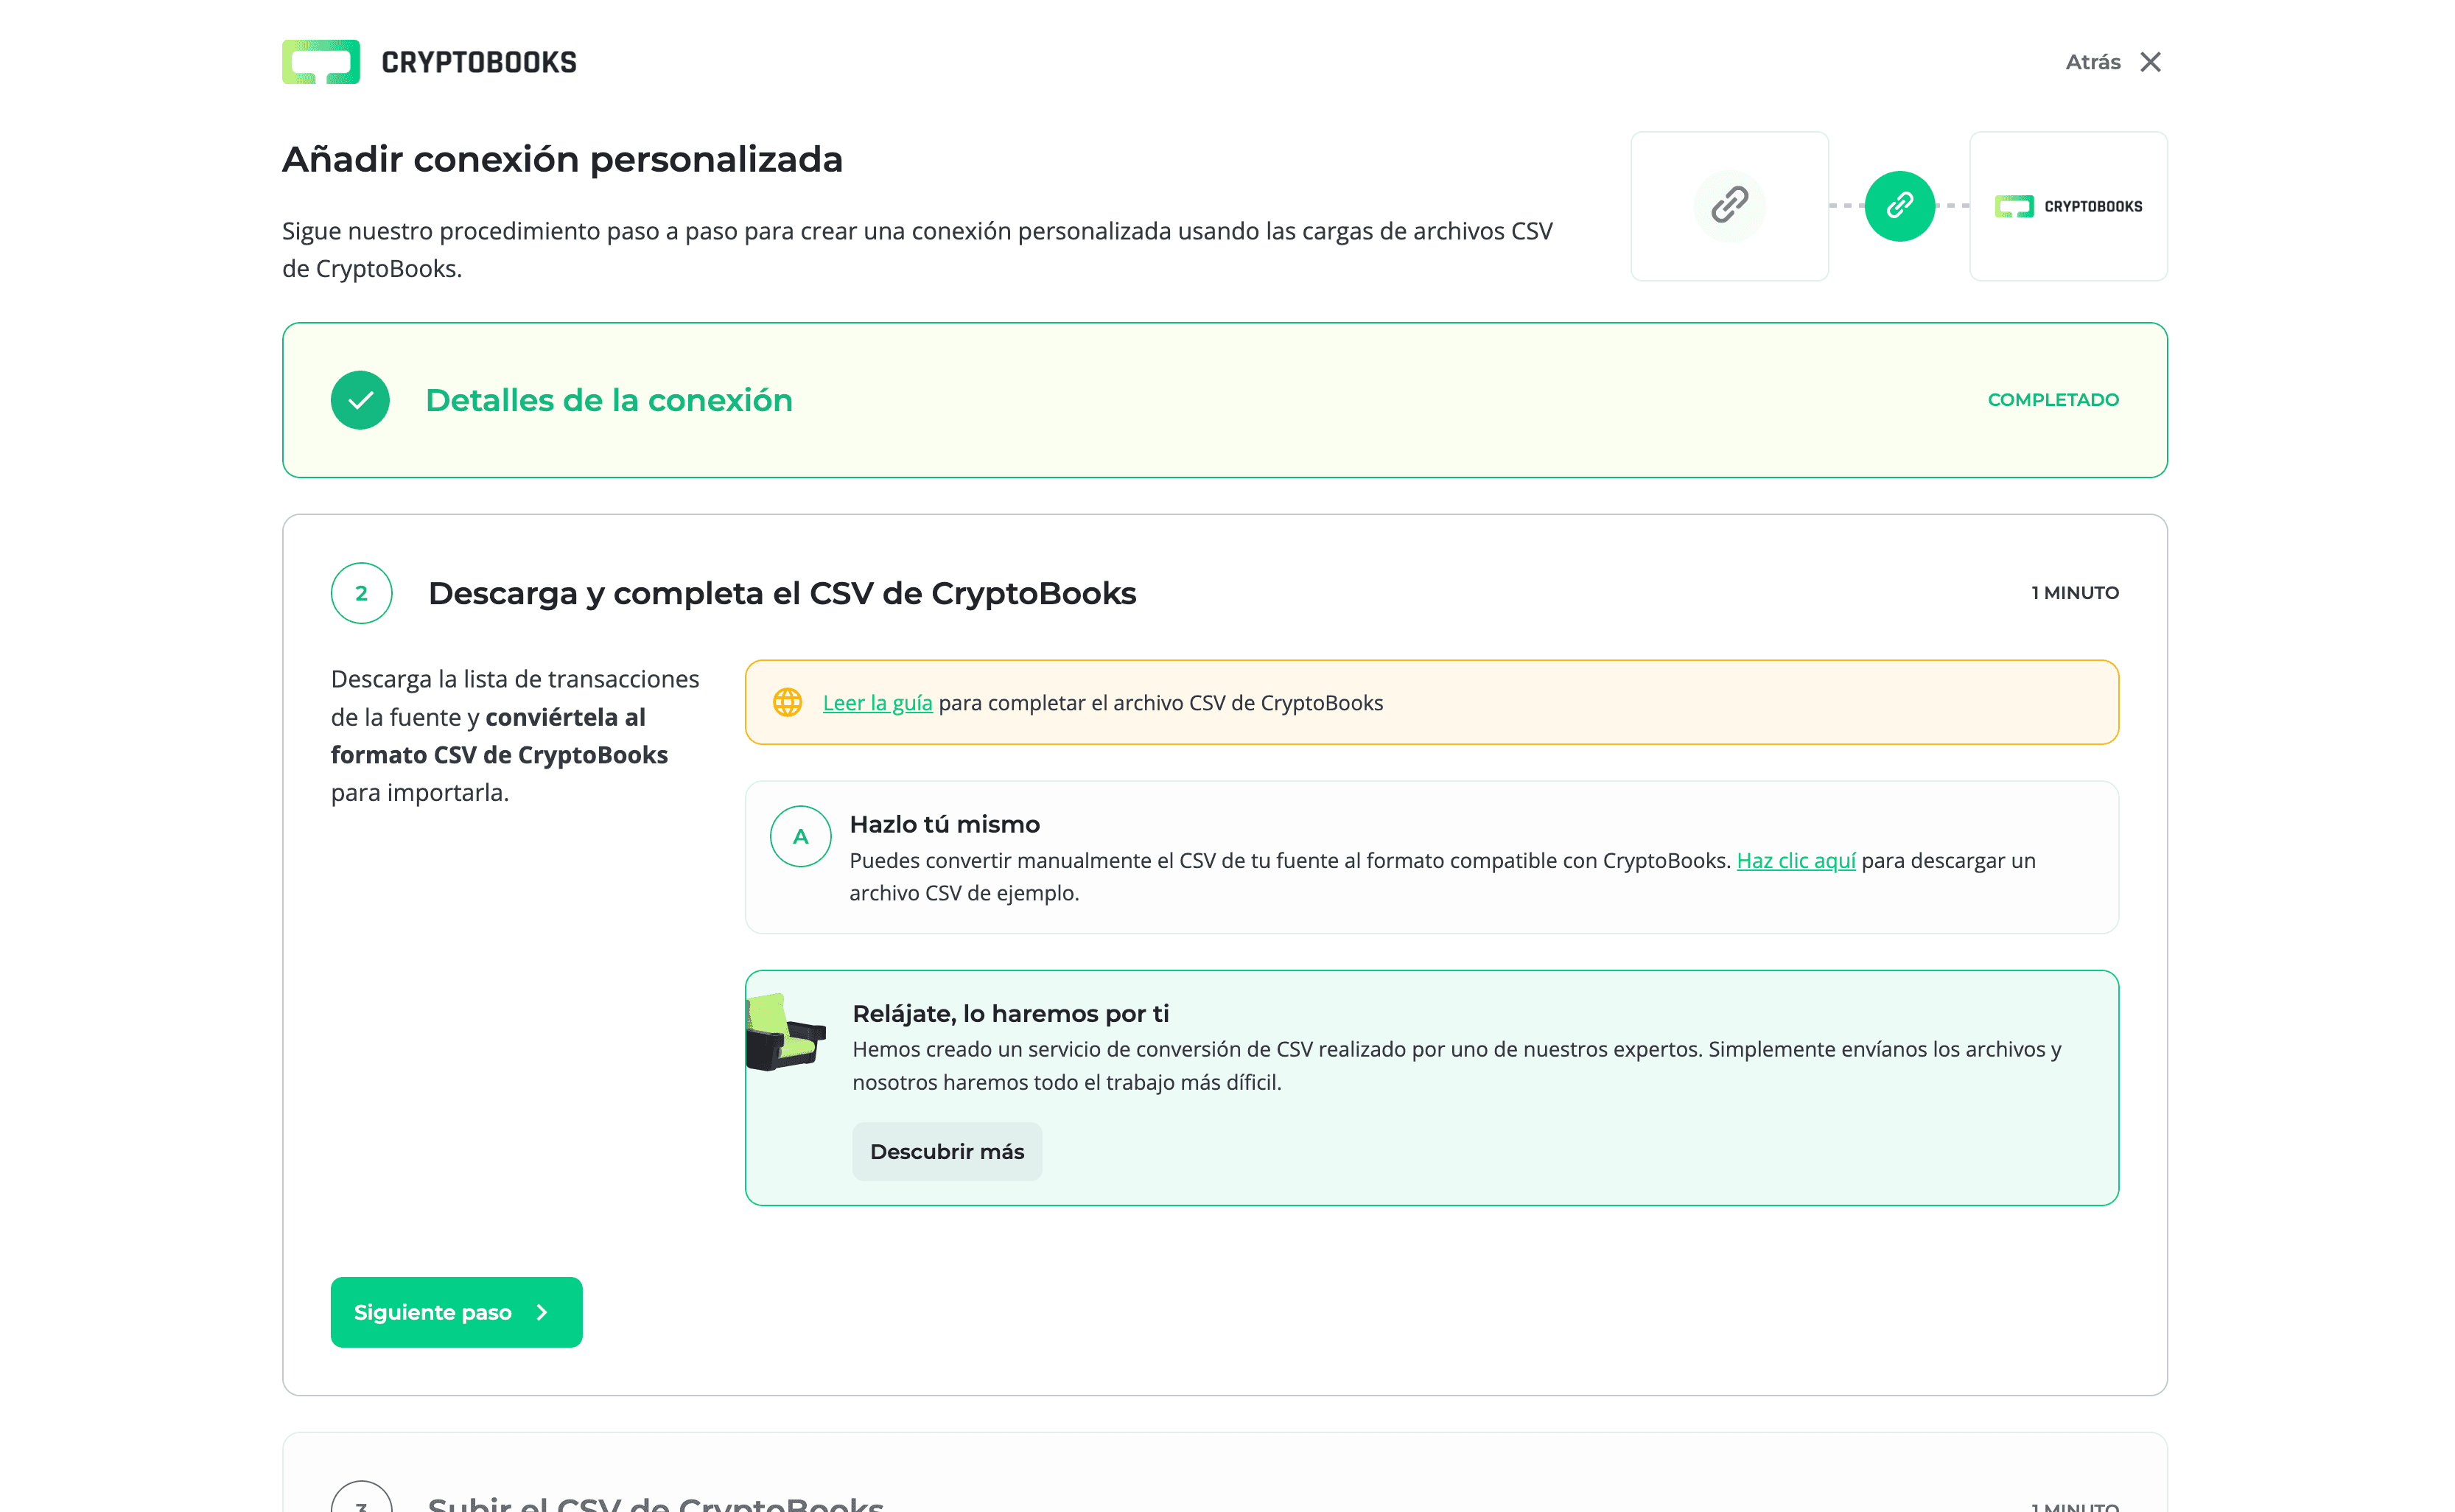
Task: Click the CryptoBooks logo icon at top left
Action: [320, 62]
